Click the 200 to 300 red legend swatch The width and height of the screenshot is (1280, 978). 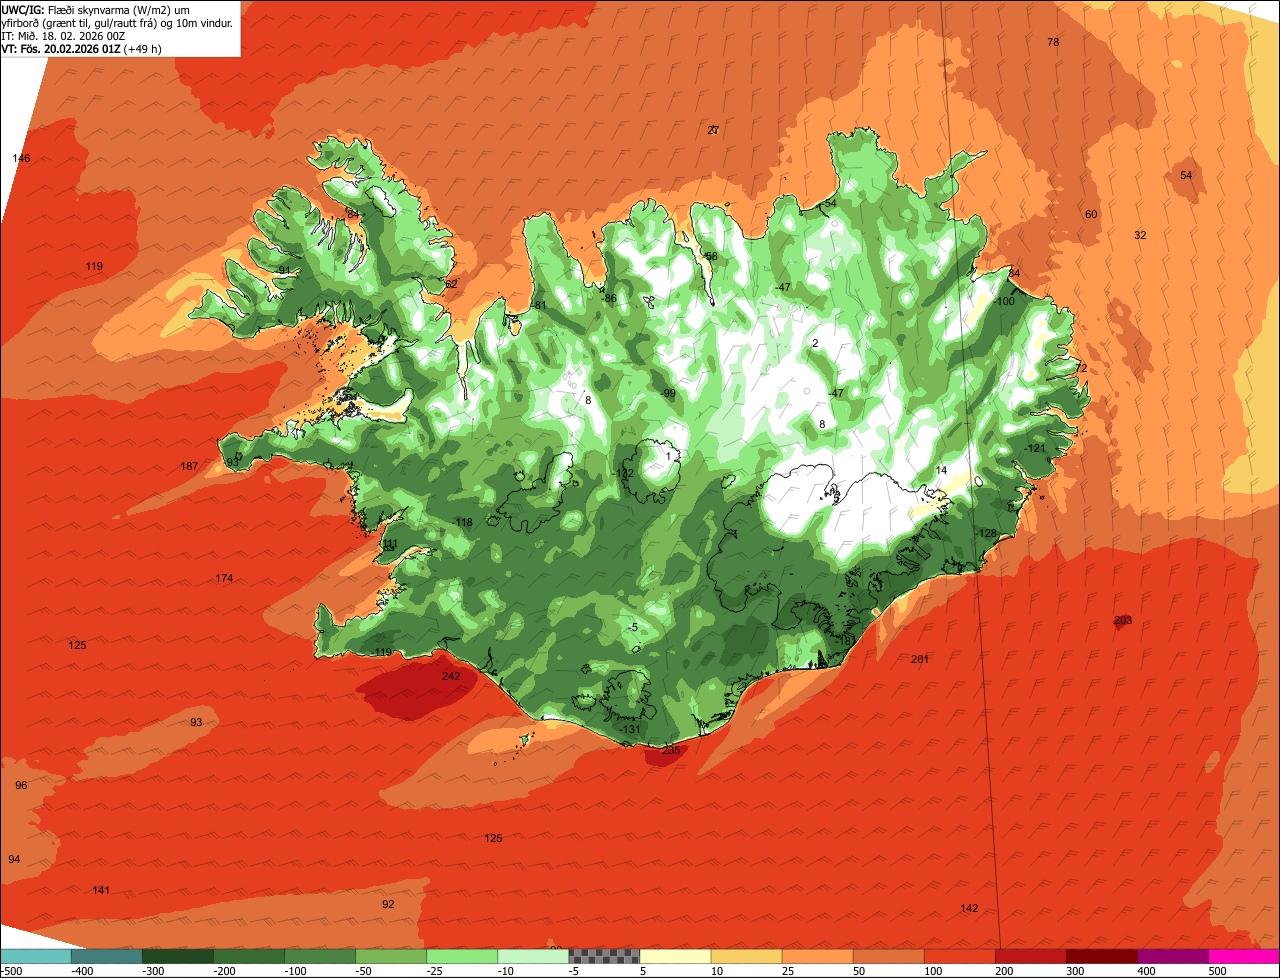pyautogui.click(x=1031, y=956)
